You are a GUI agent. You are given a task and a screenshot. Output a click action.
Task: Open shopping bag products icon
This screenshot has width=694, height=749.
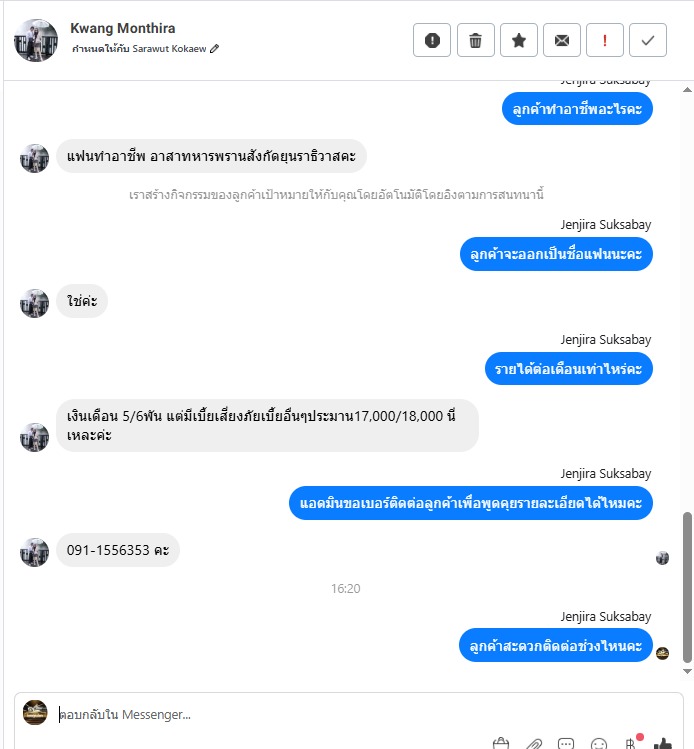(x=501, y=744)
